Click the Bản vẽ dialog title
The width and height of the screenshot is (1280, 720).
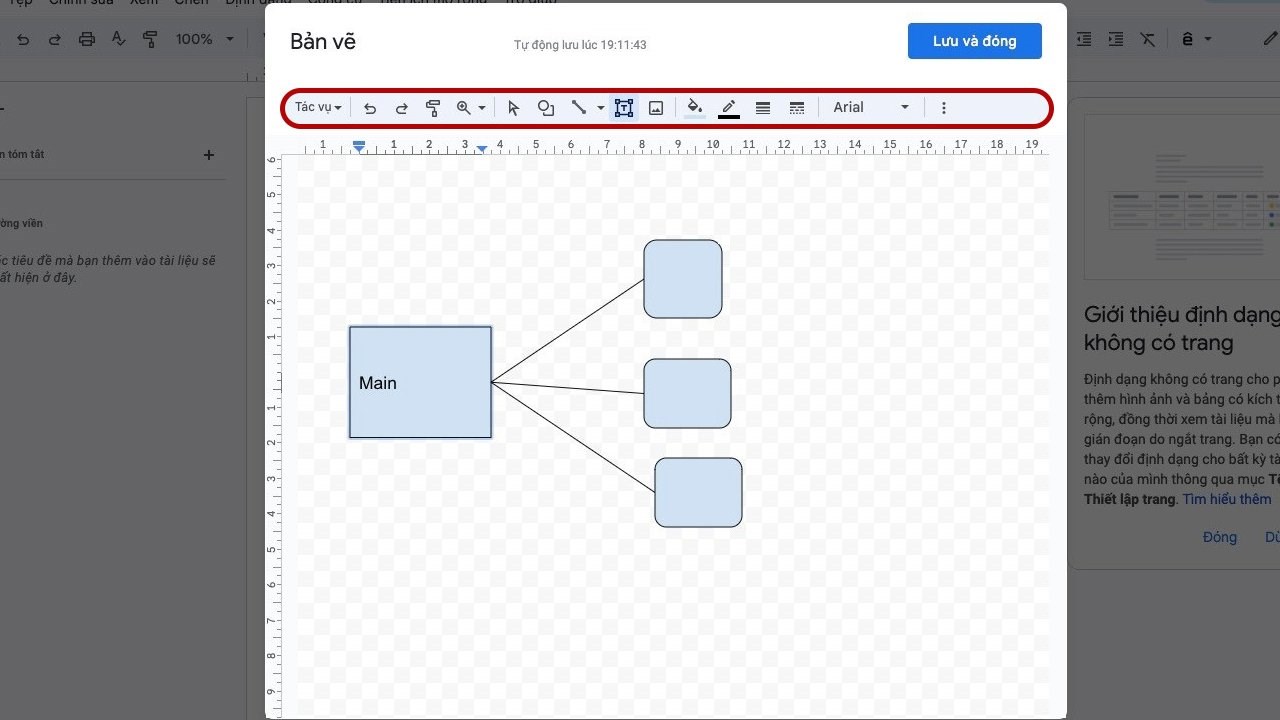323,41
